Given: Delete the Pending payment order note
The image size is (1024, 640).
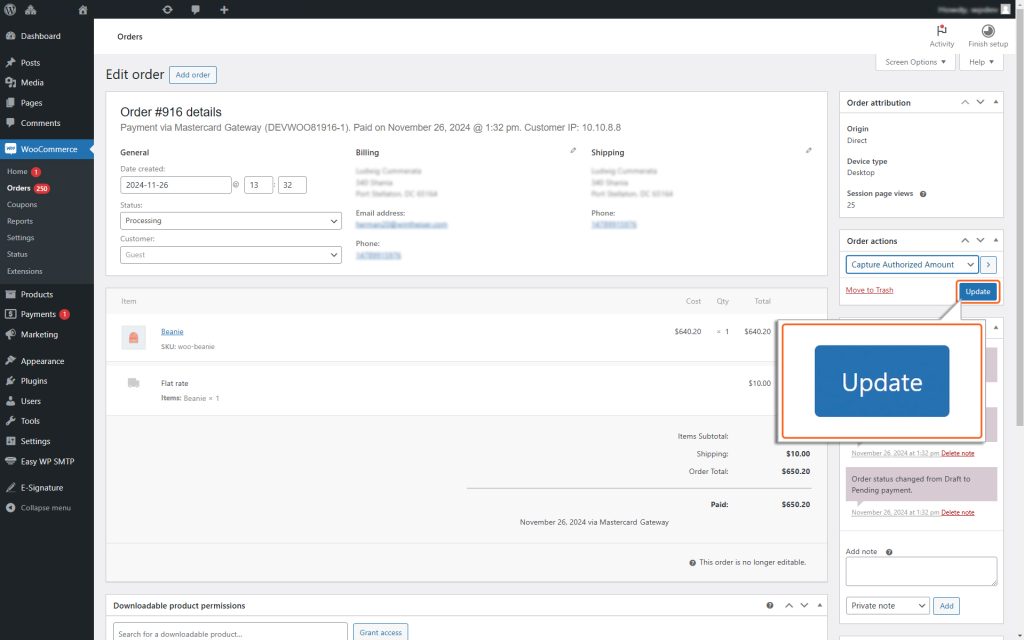Looking at the screenshot, I should click(957, 513).
